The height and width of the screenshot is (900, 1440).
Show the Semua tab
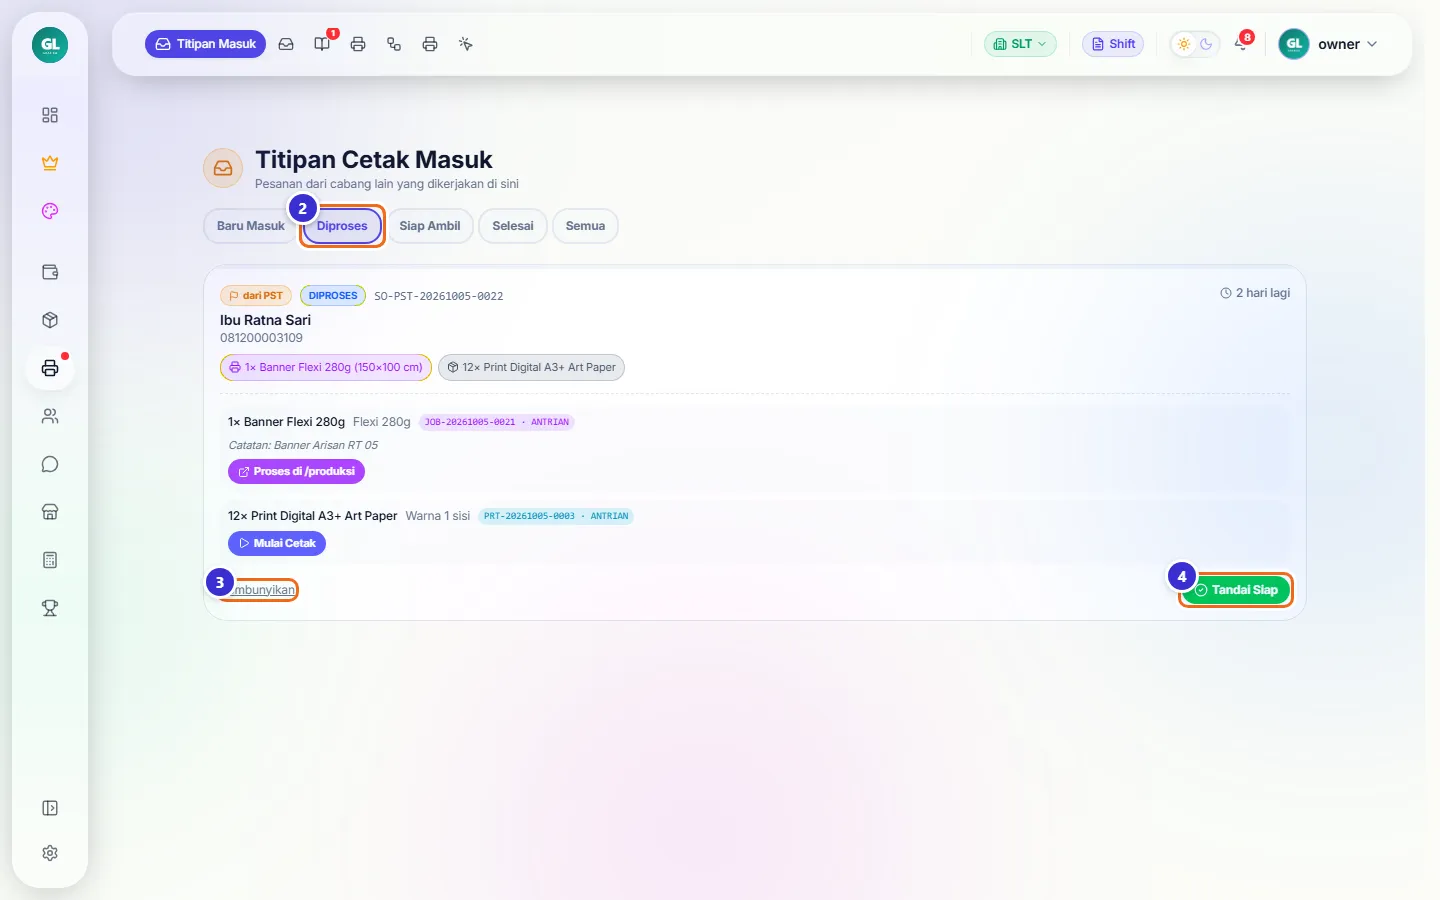585,226
